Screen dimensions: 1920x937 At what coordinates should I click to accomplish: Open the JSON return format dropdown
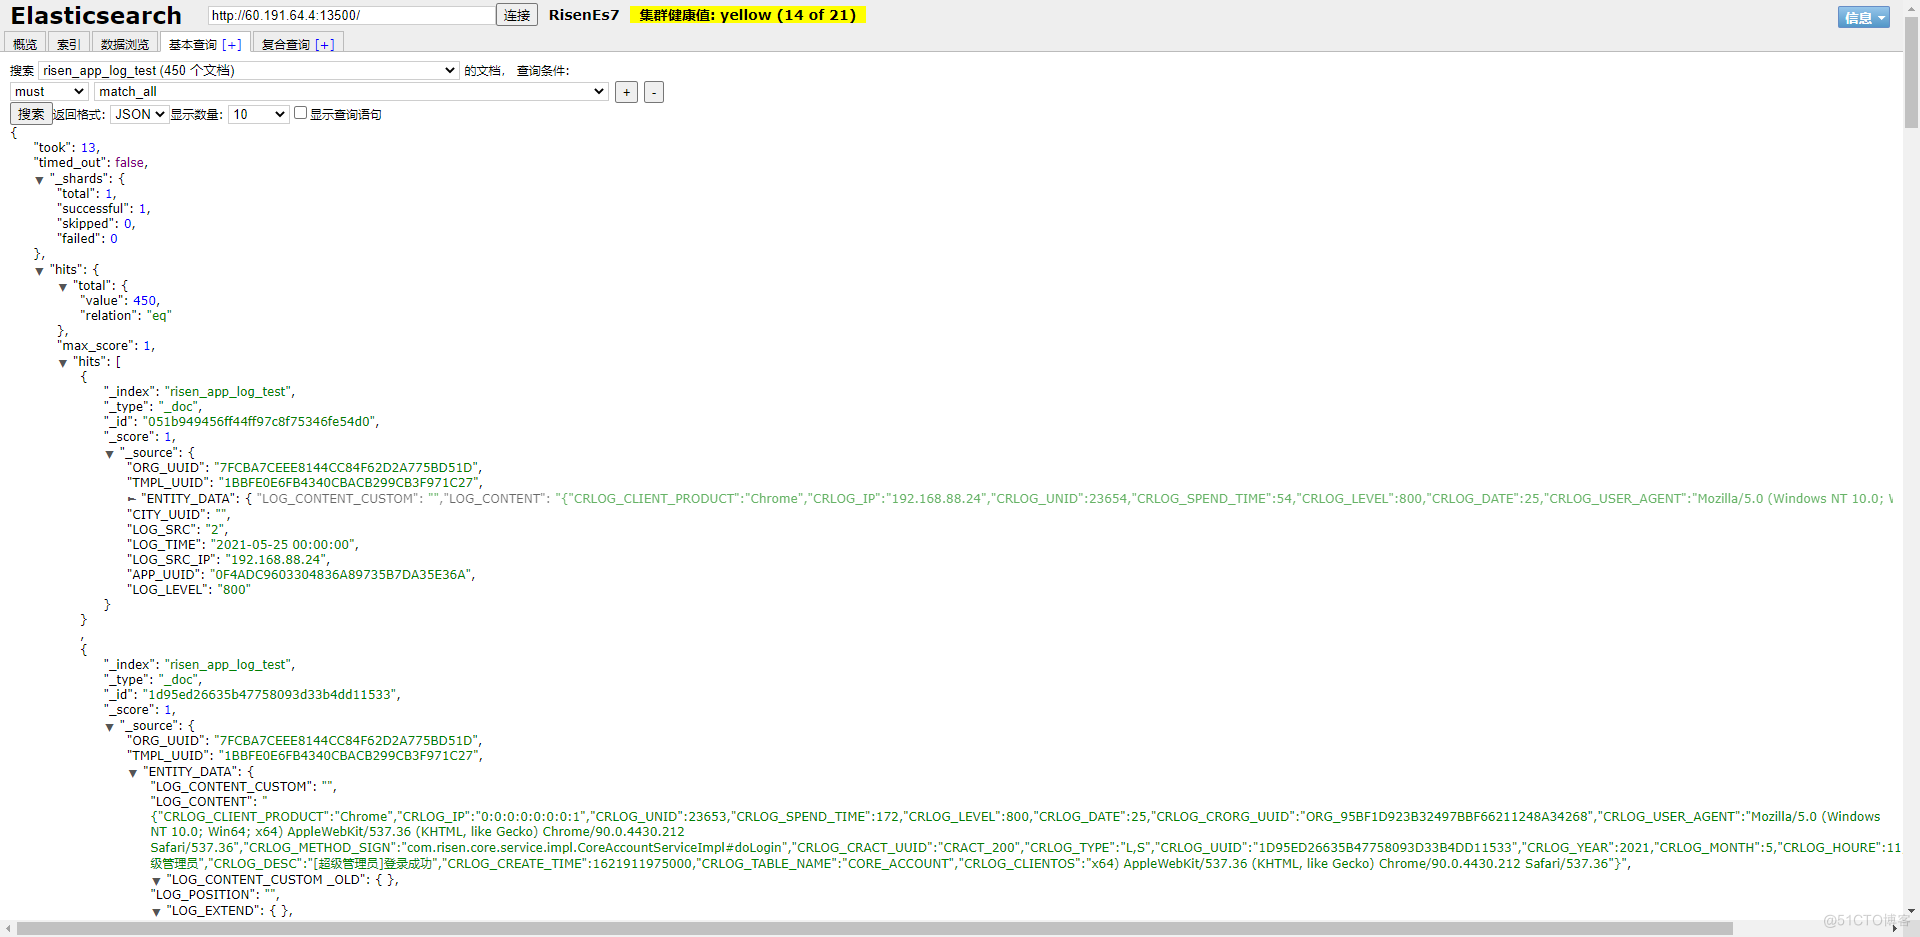139,114
